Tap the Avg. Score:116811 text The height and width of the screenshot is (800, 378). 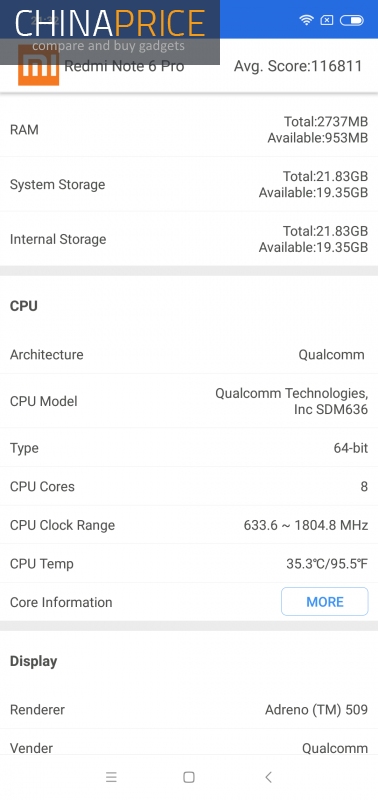pyautogui.click(x=298, y=66)
